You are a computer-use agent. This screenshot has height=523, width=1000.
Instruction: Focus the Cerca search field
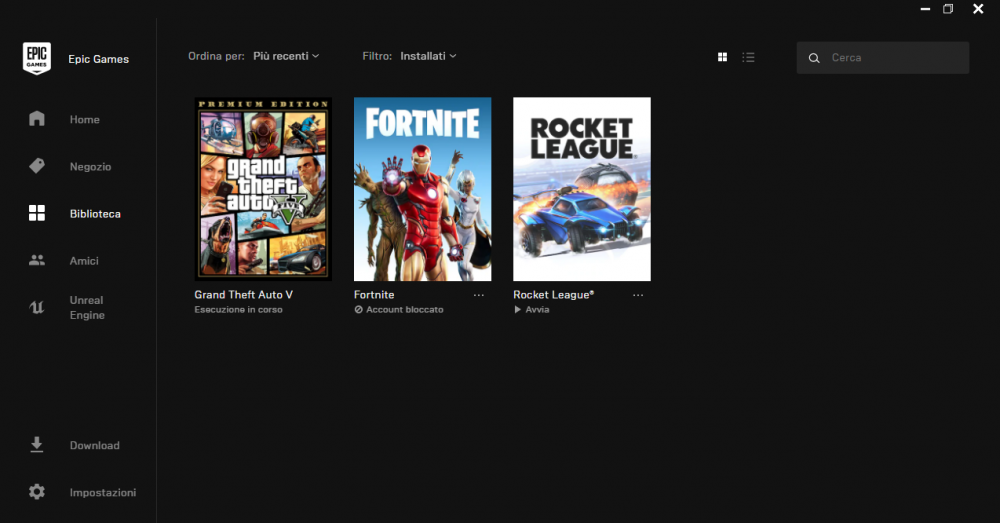pos(883,58)
